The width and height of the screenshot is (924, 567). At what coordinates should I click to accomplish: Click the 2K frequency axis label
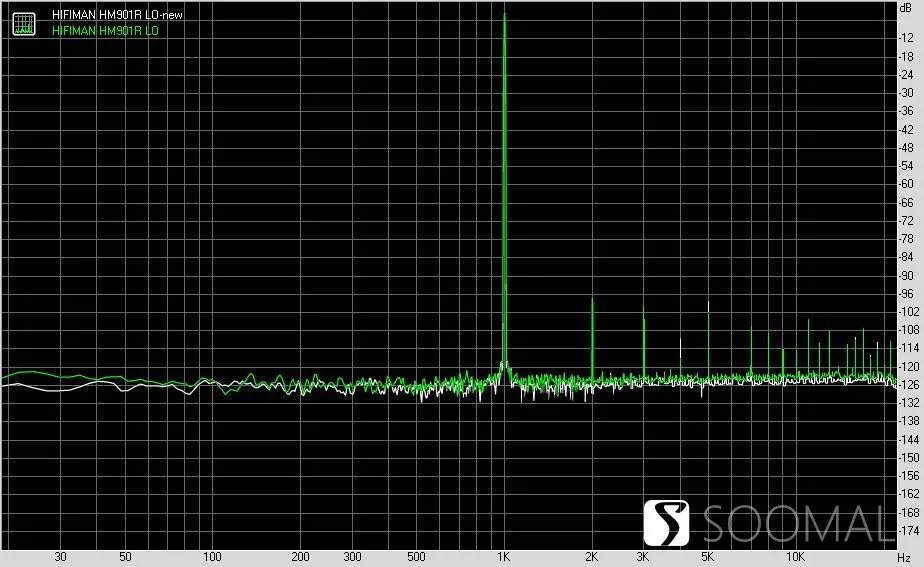592,556
